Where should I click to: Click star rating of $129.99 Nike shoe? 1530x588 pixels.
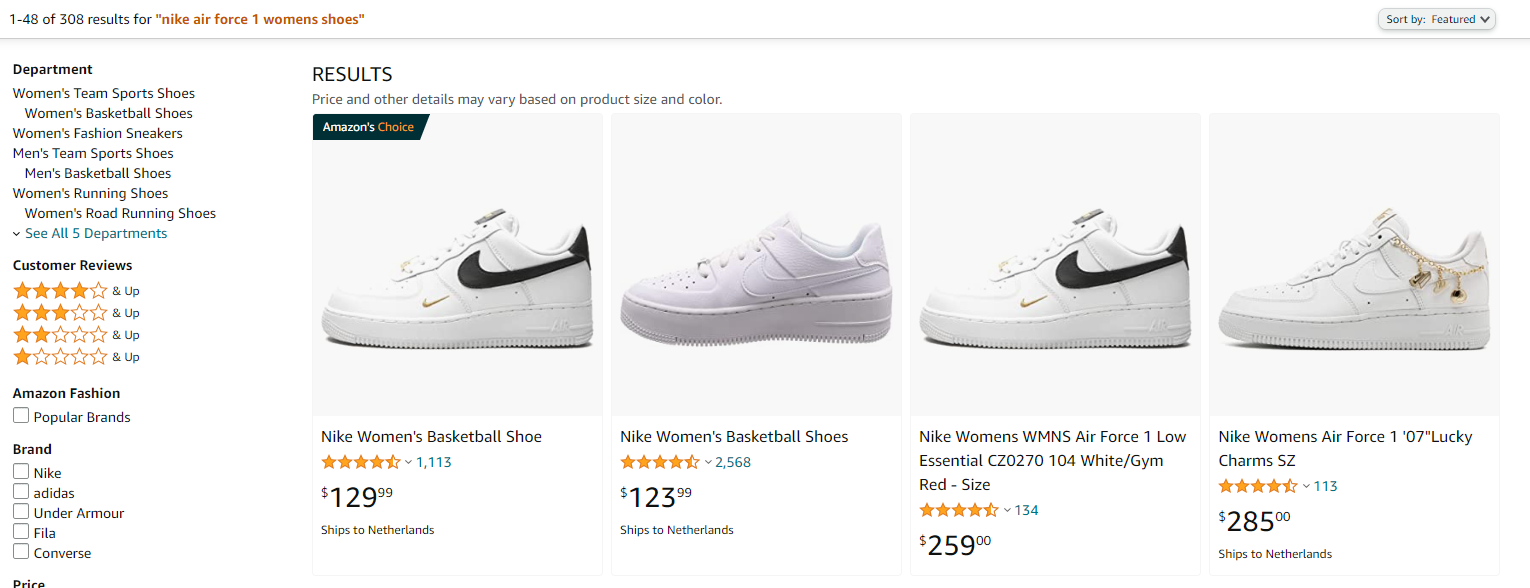[x=360, y=462]
